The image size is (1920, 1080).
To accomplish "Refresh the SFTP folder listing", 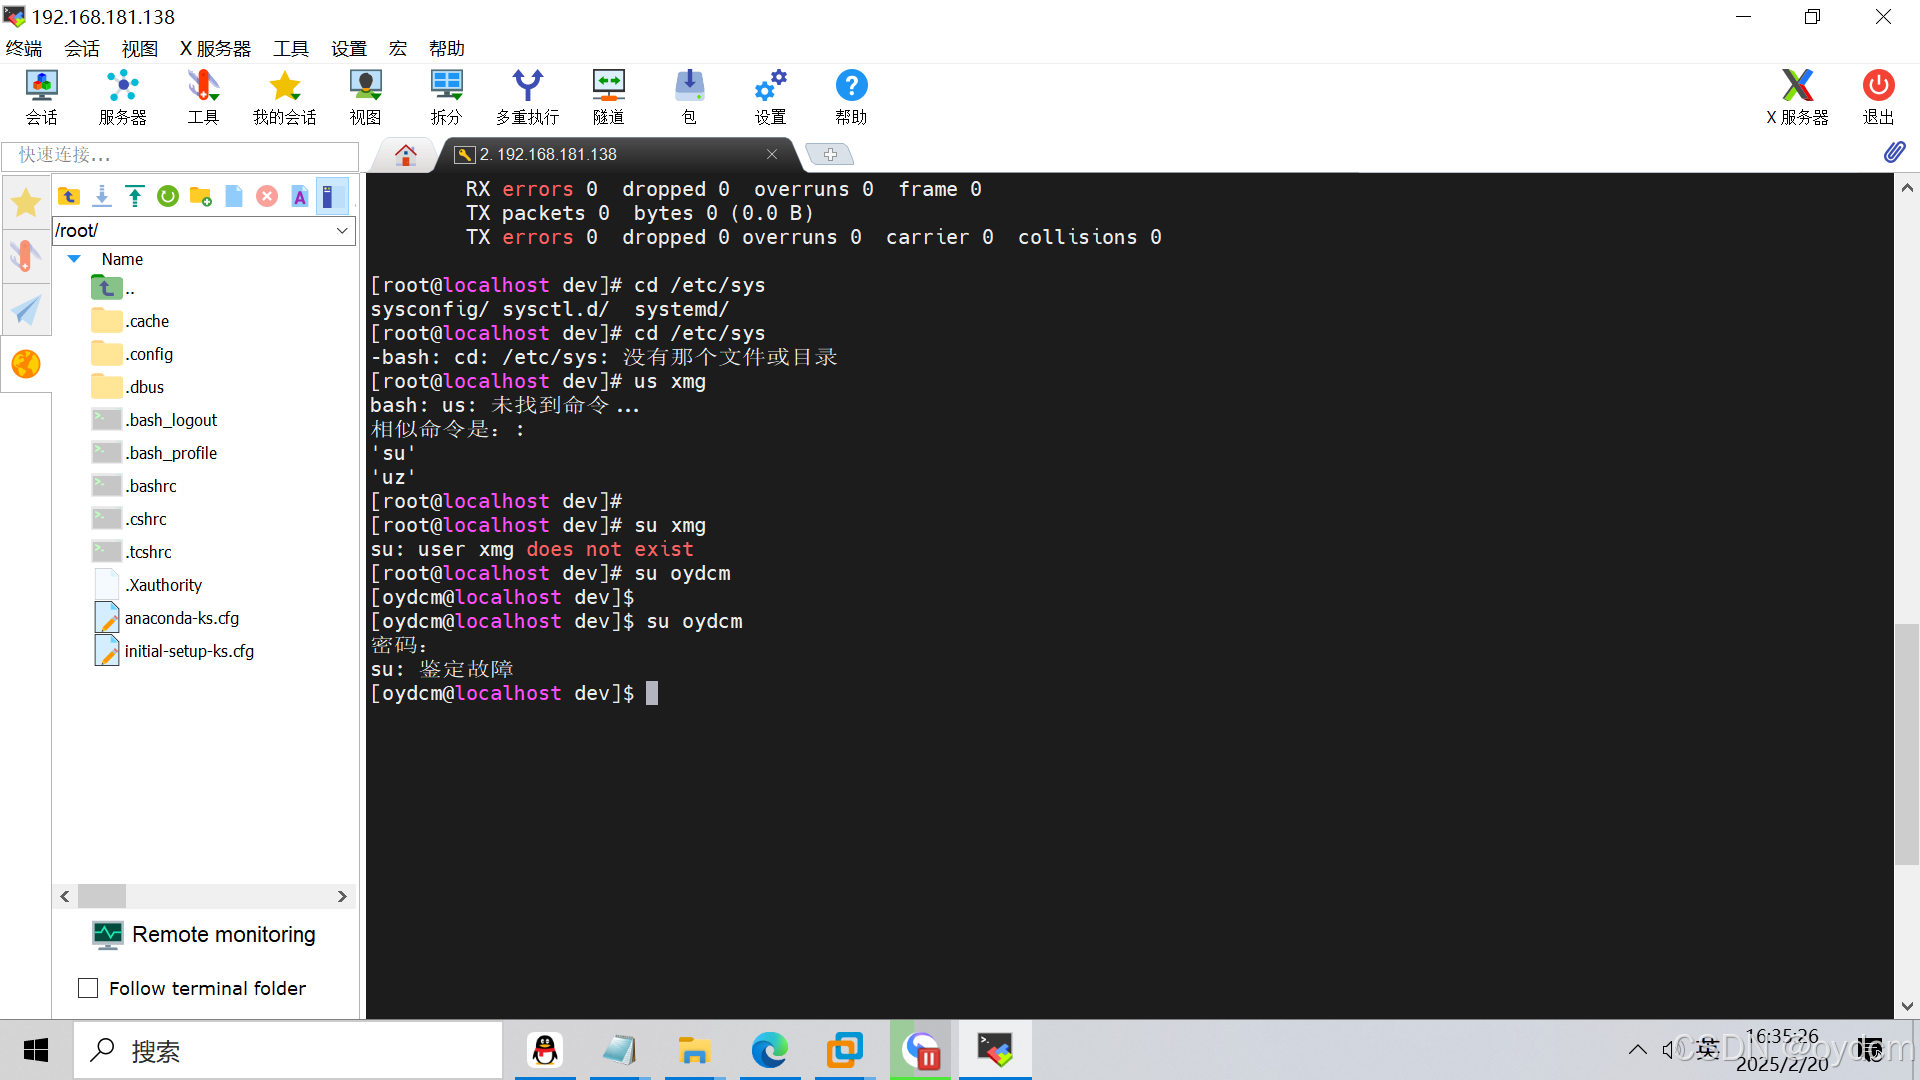I will (167, 196).
